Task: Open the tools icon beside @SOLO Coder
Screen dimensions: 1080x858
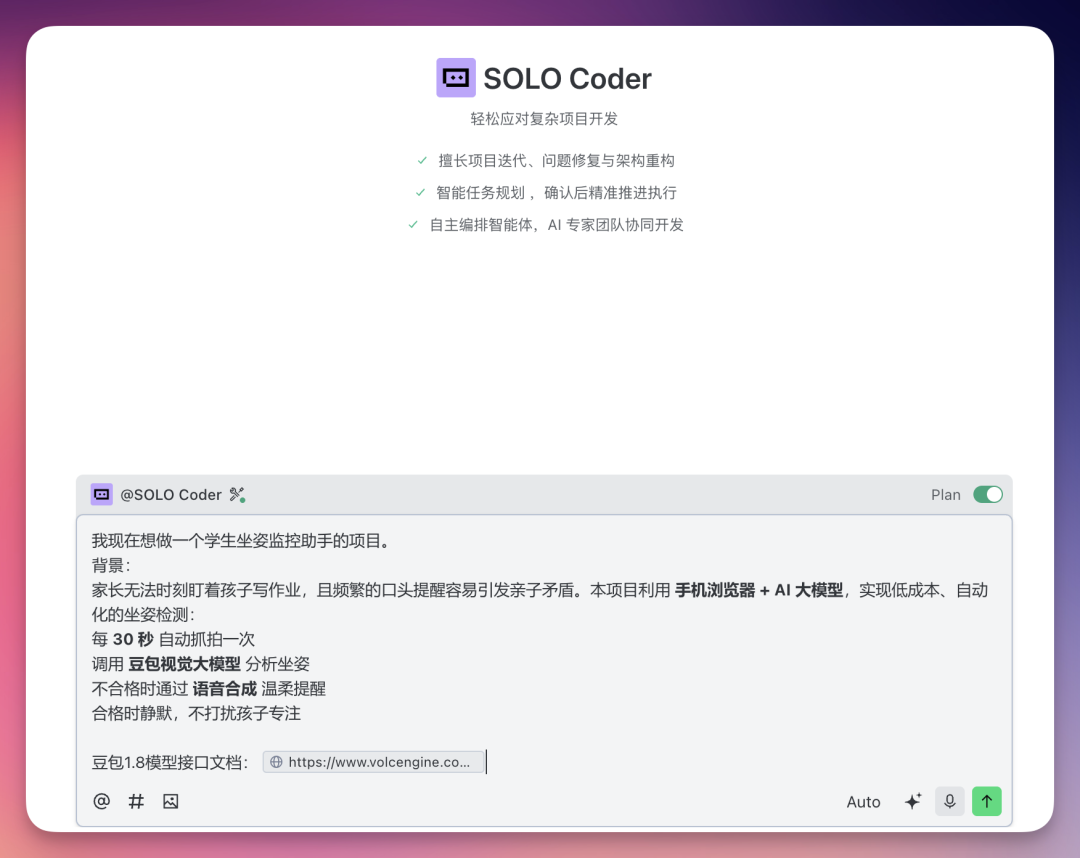Action: [x=237, y=494]
